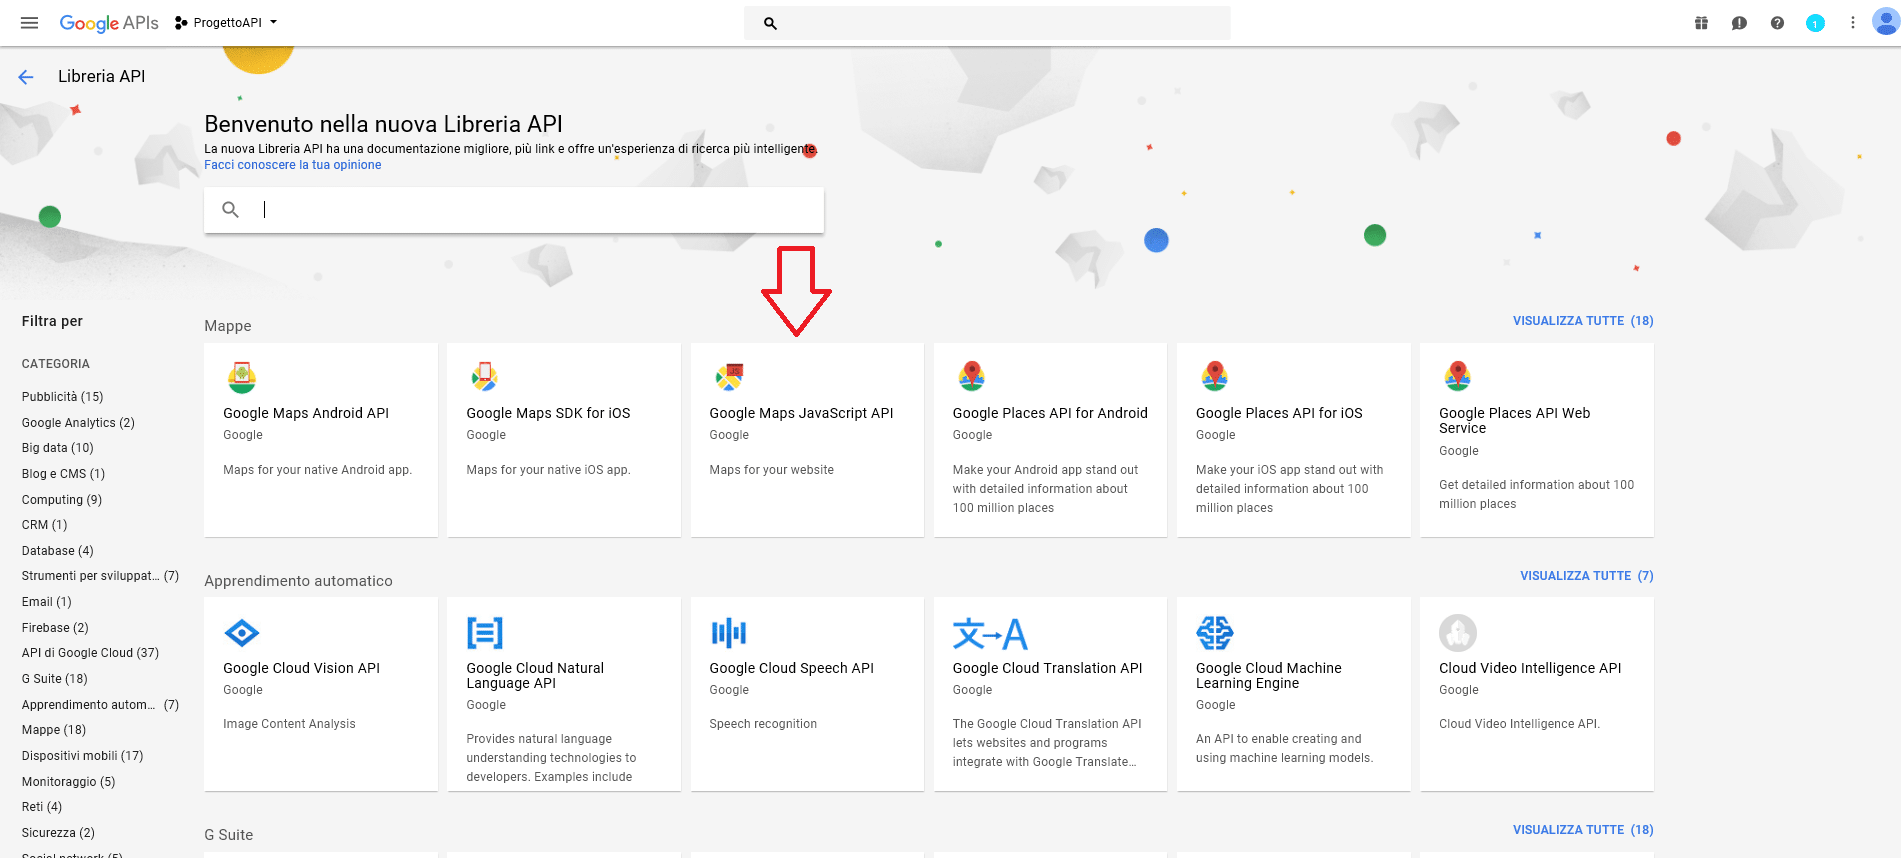The height and width of the screenshot is (858, 1901).
Task: Focus the API library search box
Action: point(514,210)
